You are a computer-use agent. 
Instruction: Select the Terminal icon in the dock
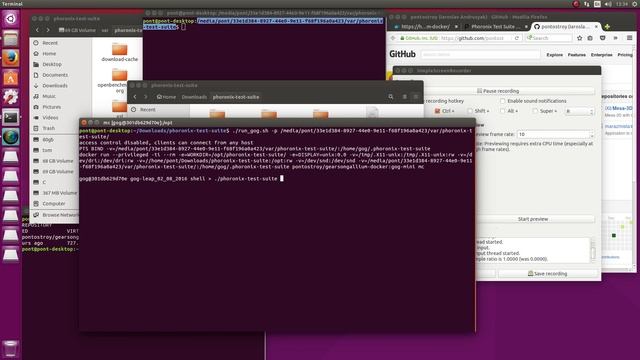(x=11, y=118)
